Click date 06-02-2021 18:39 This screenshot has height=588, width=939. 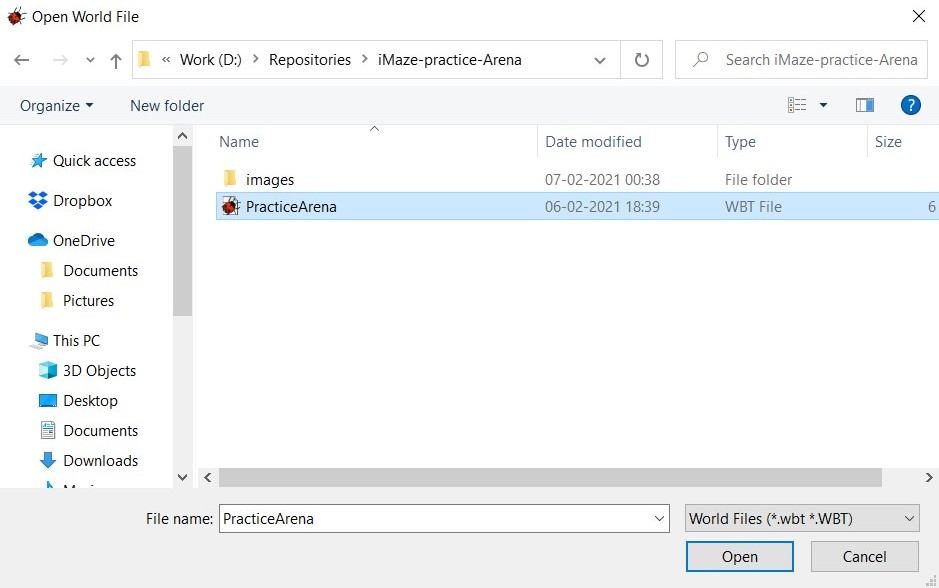tap(602, 207)
